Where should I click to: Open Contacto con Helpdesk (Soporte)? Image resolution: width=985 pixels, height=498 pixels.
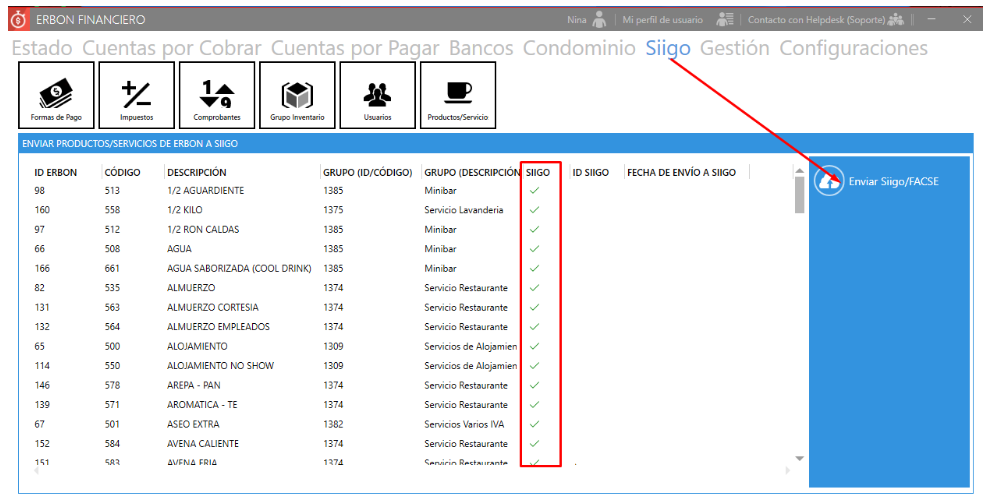click(x=810, y=19)
